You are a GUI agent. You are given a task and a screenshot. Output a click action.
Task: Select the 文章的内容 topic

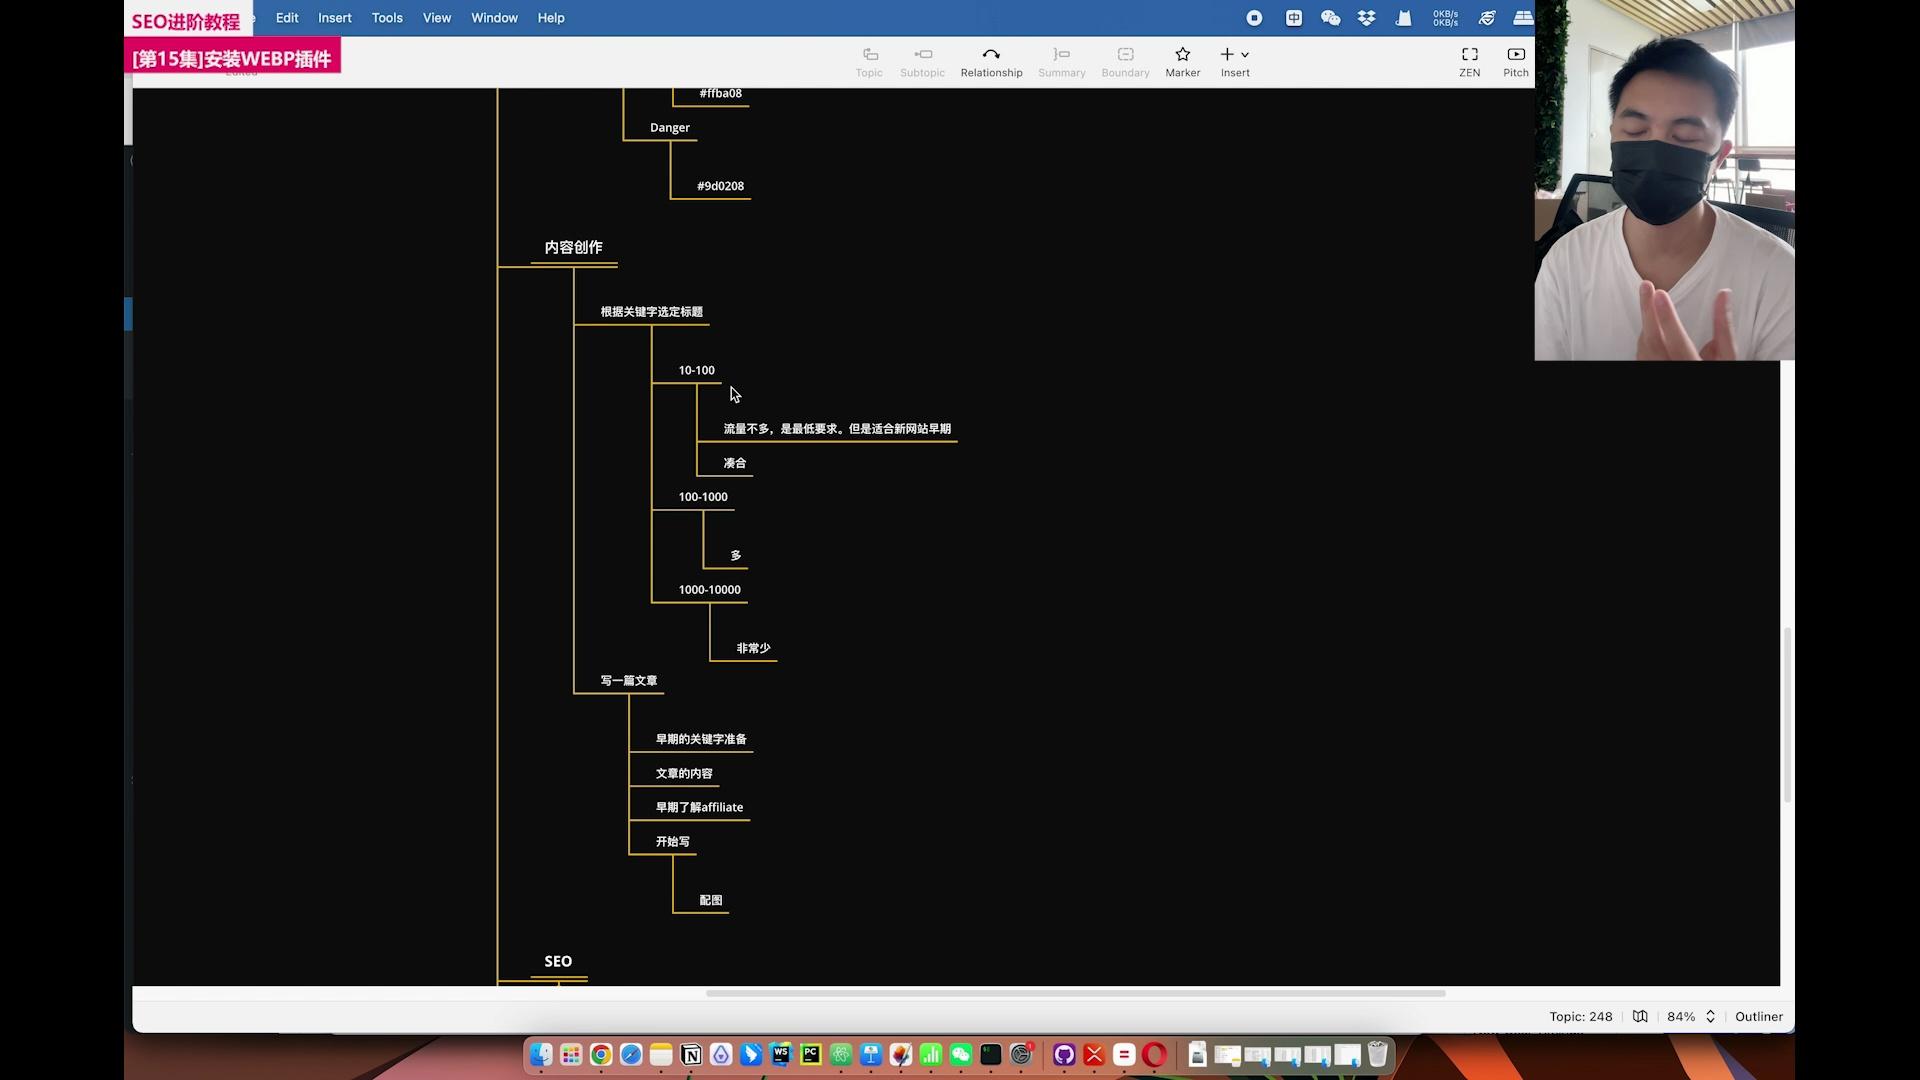click(684, 774)
